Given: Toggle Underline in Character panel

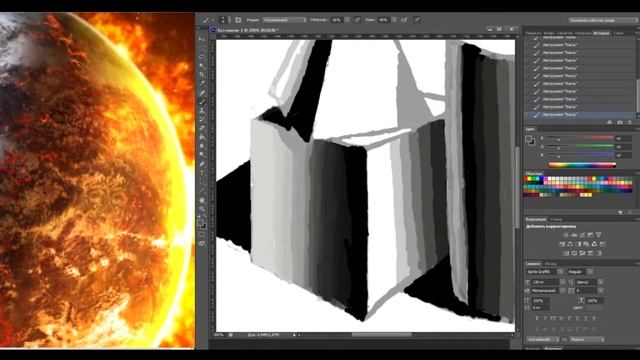Looking at the screenshot, I should (586, 318).
